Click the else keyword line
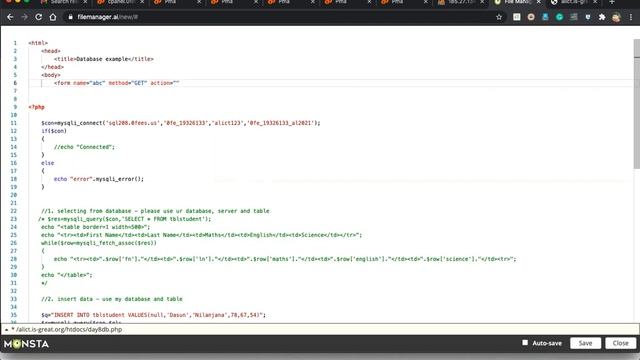 pos(47,163)
